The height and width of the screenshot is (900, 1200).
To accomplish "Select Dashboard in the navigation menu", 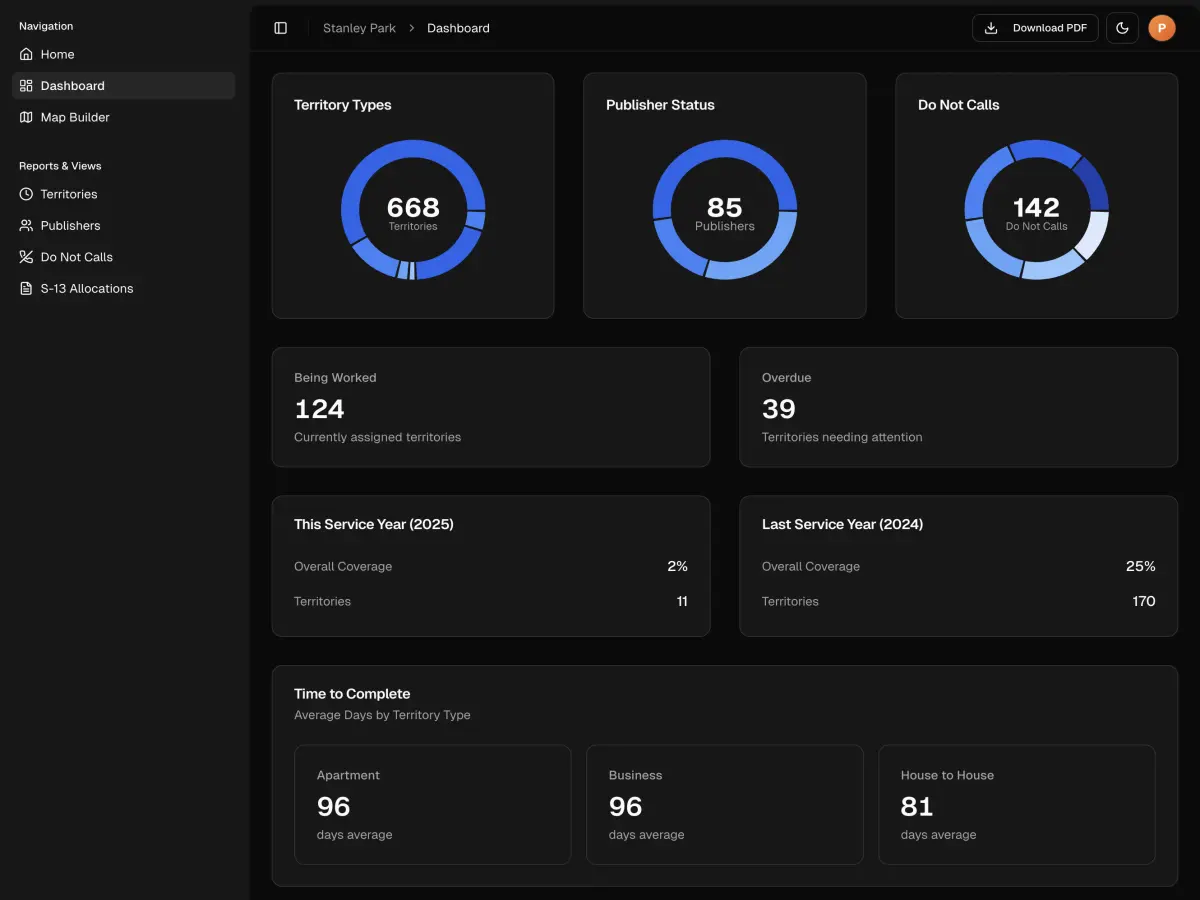I will (71, 85).
